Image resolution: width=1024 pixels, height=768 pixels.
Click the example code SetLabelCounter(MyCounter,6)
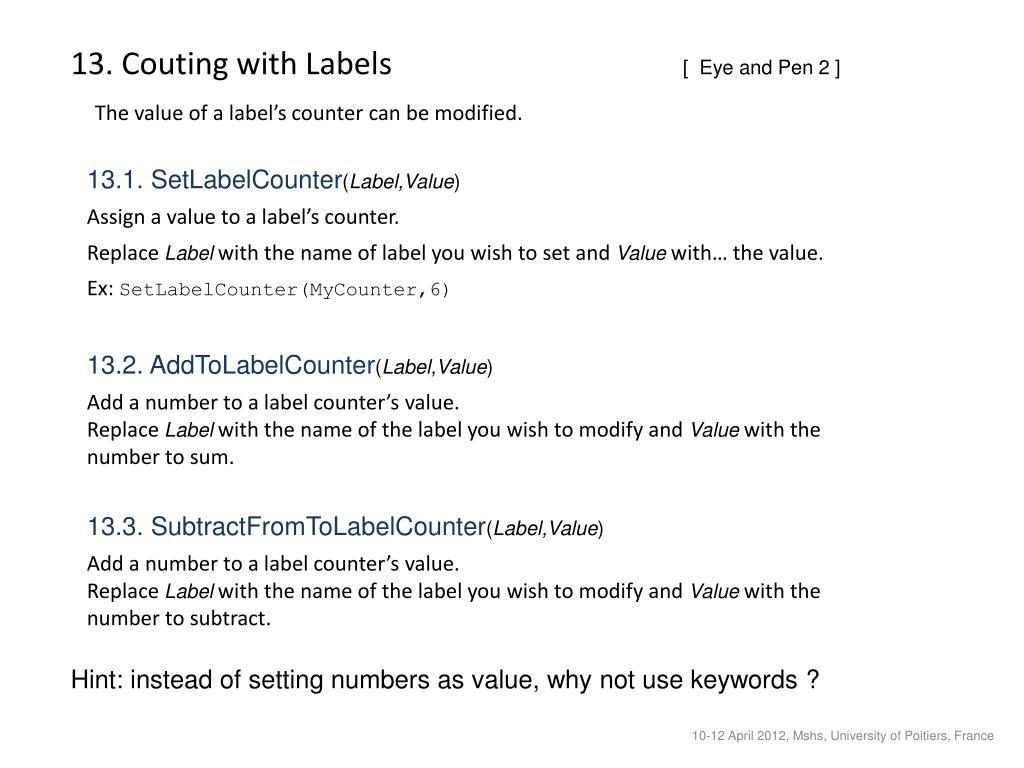tap(285, 289)
